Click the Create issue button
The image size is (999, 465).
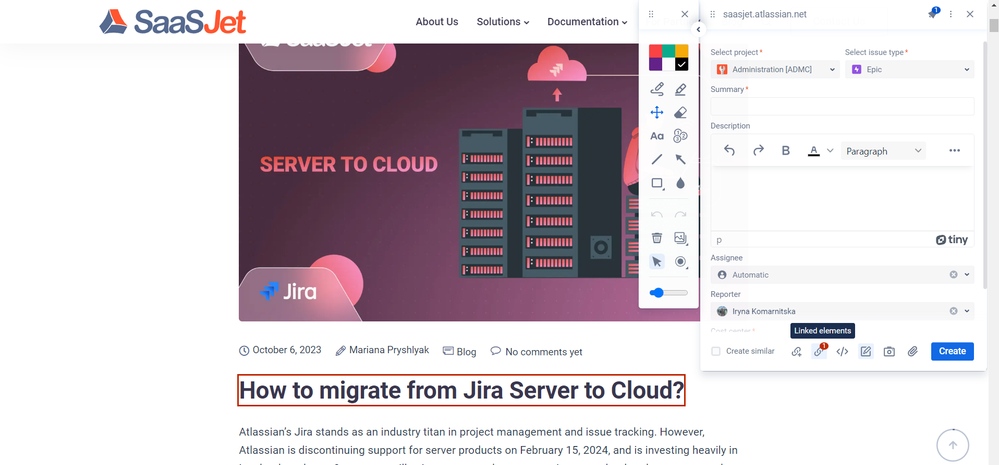[x=952, y=351]
